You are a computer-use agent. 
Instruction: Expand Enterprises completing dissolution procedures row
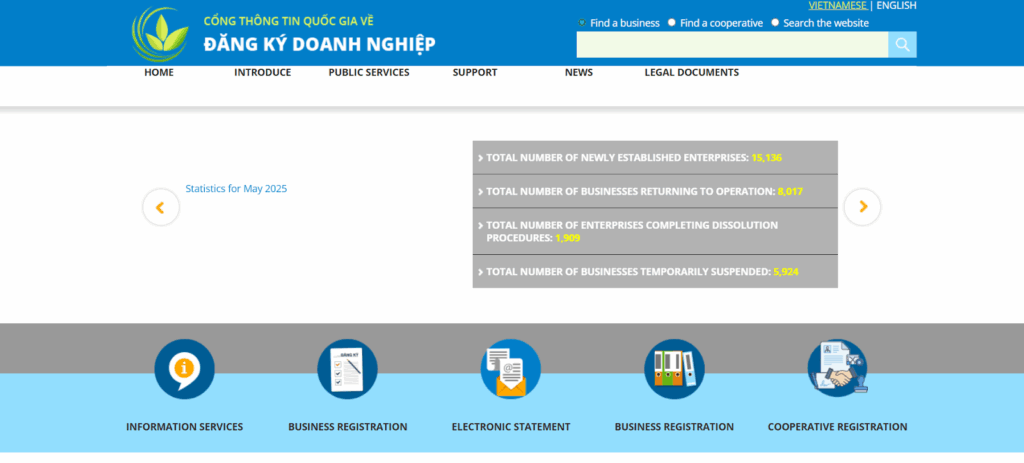(655, 231)
